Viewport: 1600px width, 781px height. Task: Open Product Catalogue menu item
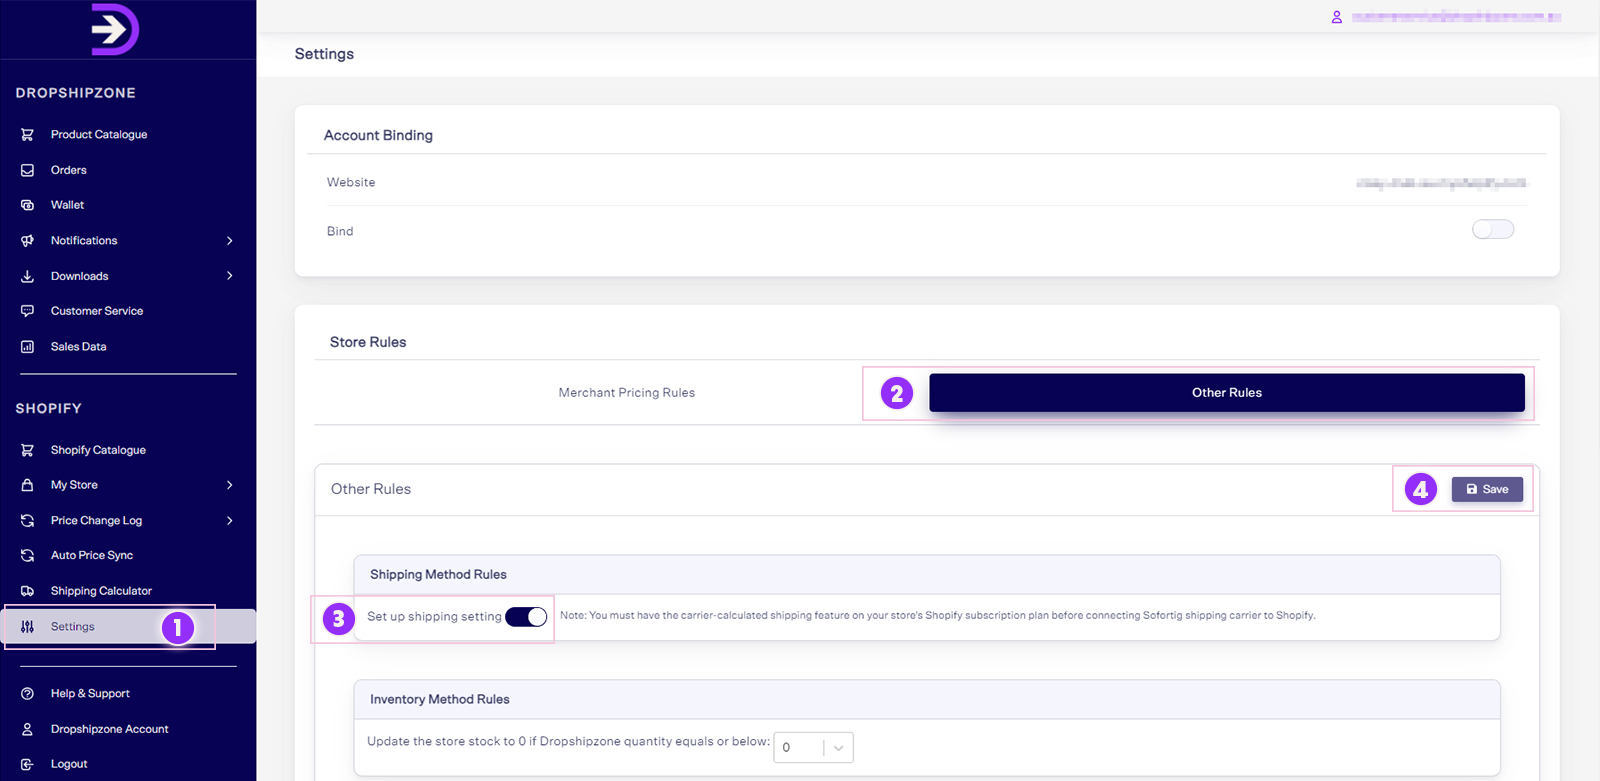coord(99,134)
